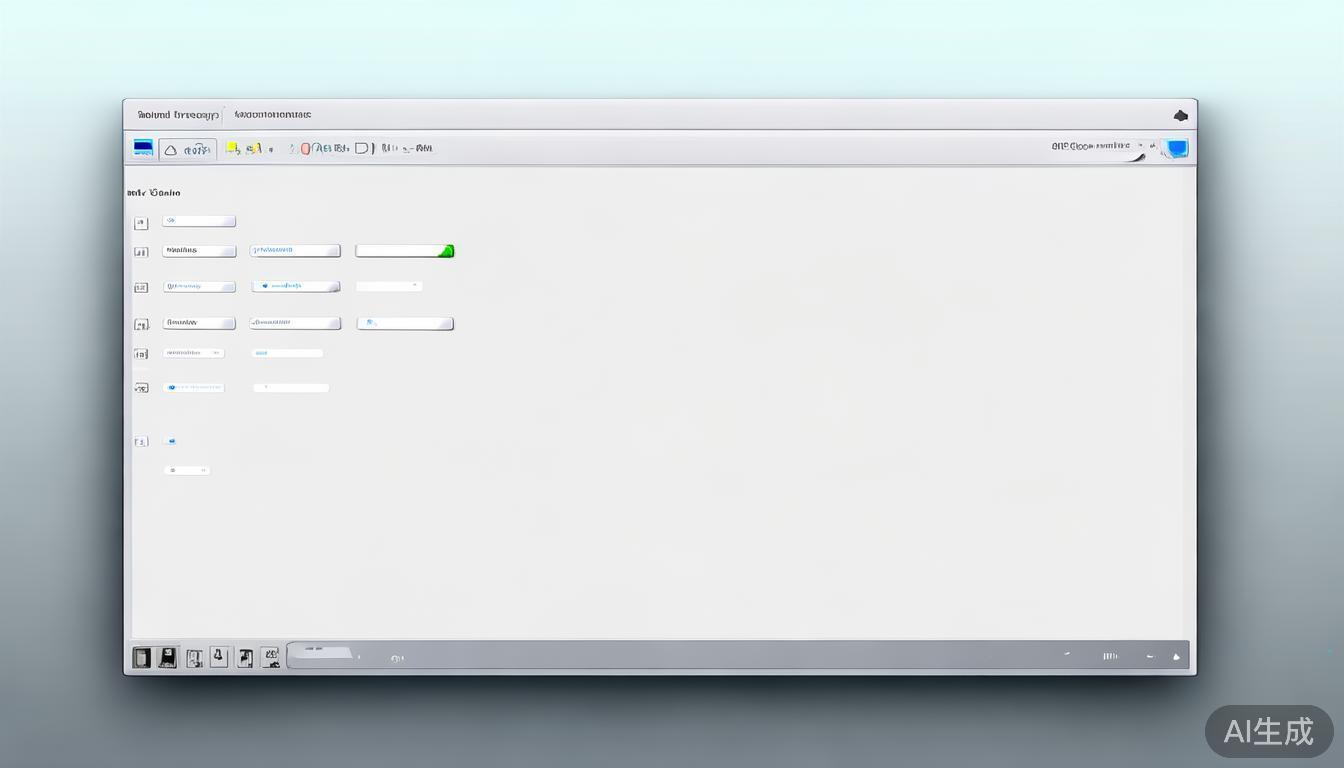Click the blue monitor icon in the top-left toolbar
Image resolution: width=1344 pixels, height=768 pixels.
143,149
